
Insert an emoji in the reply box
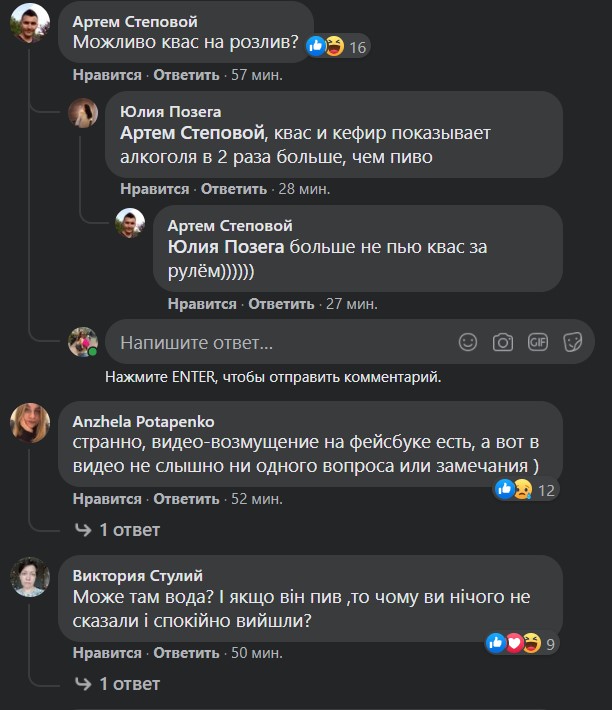pyautogui.click(x=468, y=342)
